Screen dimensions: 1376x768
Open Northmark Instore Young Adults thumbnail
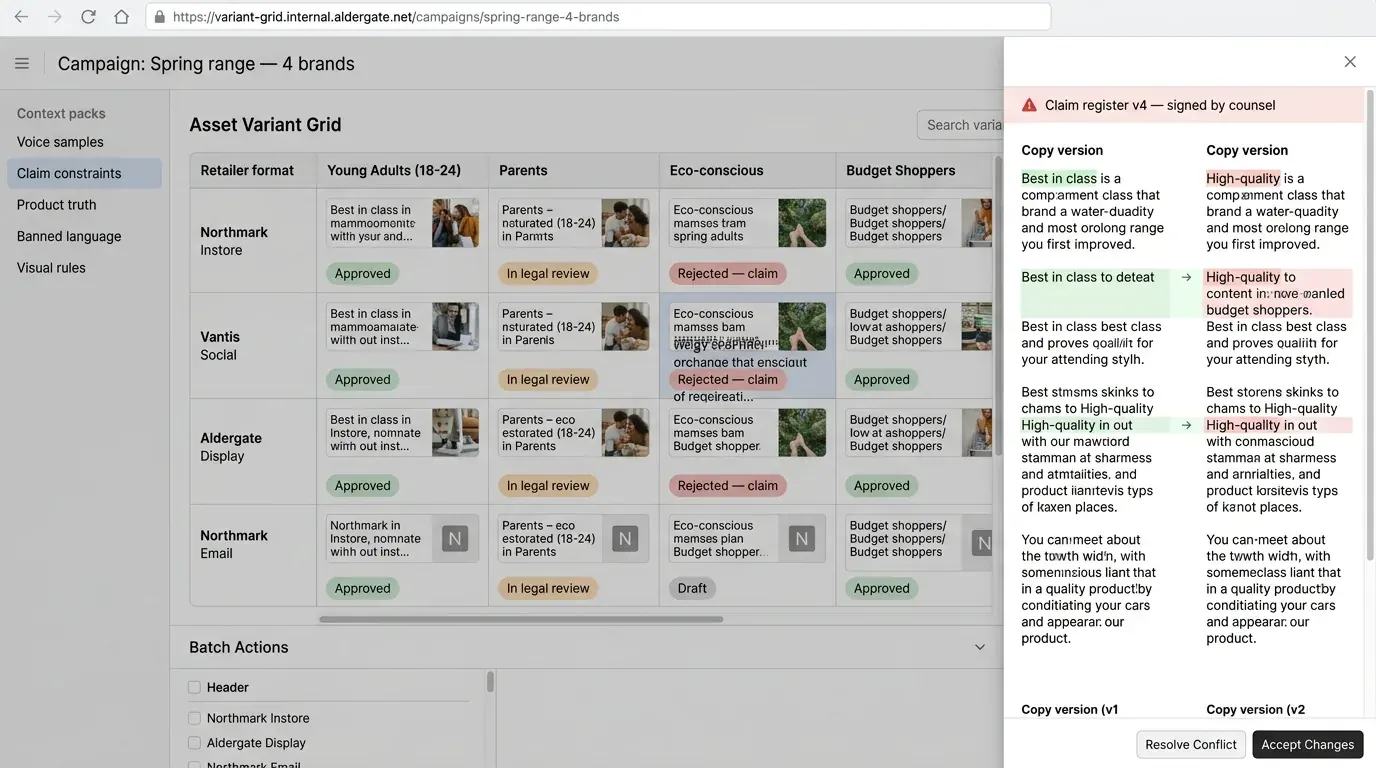tap(455, 223)
